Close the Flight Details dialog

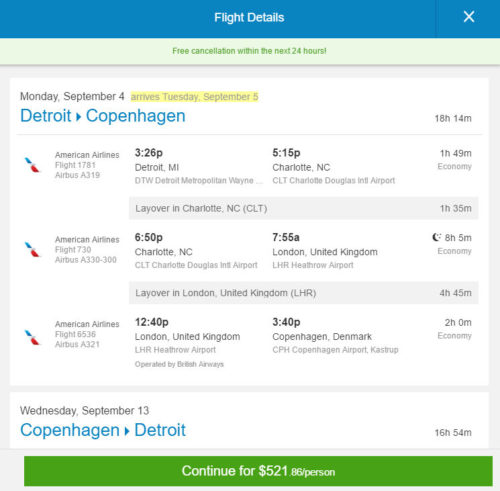469,16
